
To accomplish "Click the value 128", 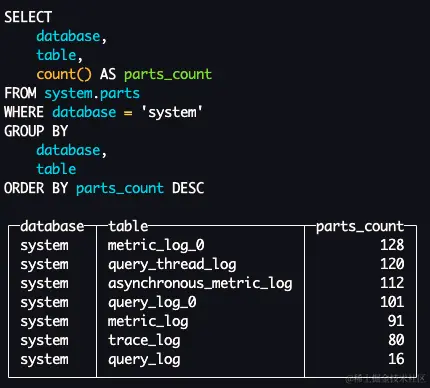I will click(x=392, y=245).
